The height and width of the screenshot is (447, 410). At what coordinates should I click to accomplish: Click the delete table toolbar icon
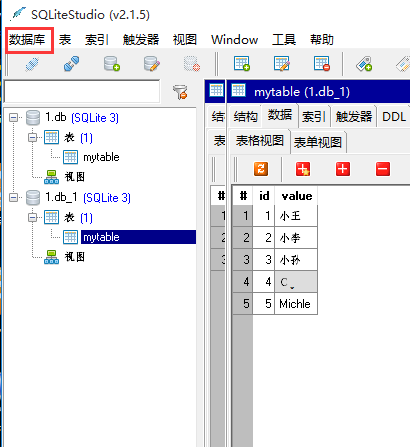pos(322,64)
